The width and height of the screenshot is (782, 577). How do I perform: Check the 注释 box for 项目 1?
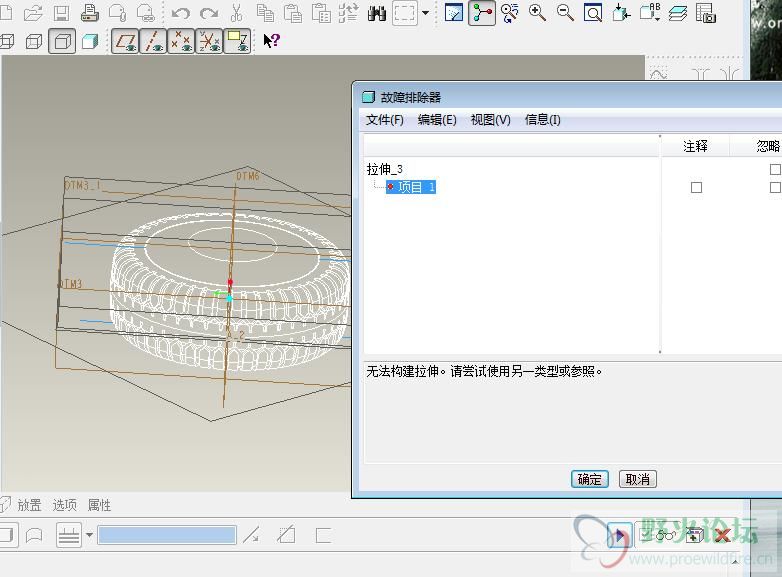[x=696, y=188]
